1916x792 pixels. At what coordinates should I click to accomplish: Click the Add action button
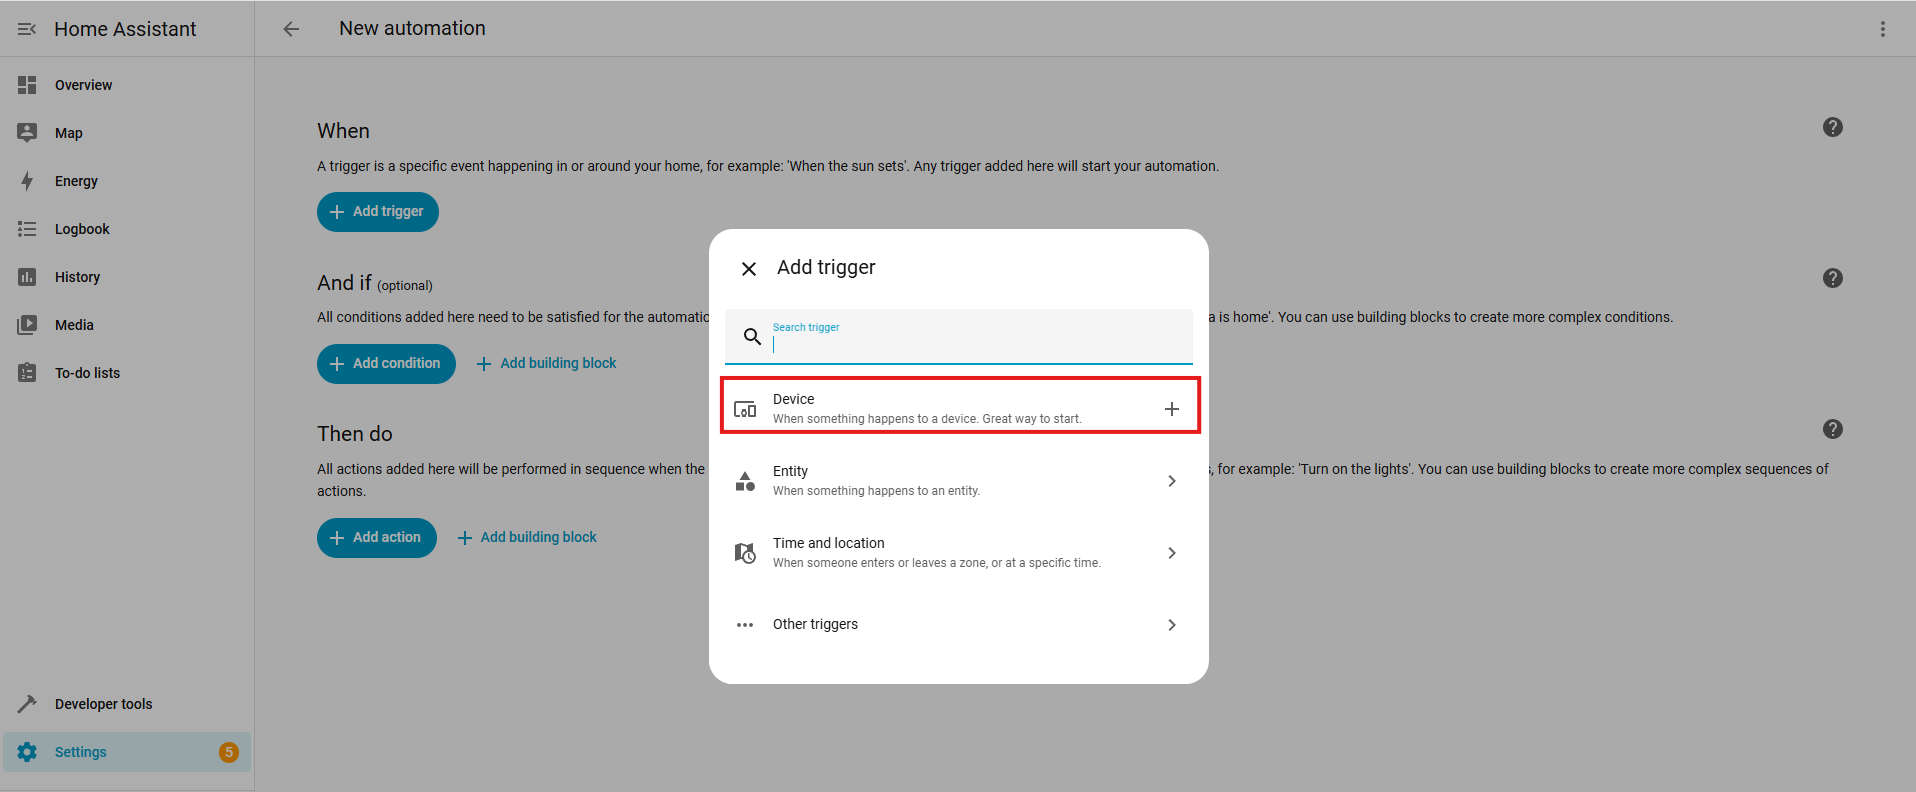coord(377,538)
